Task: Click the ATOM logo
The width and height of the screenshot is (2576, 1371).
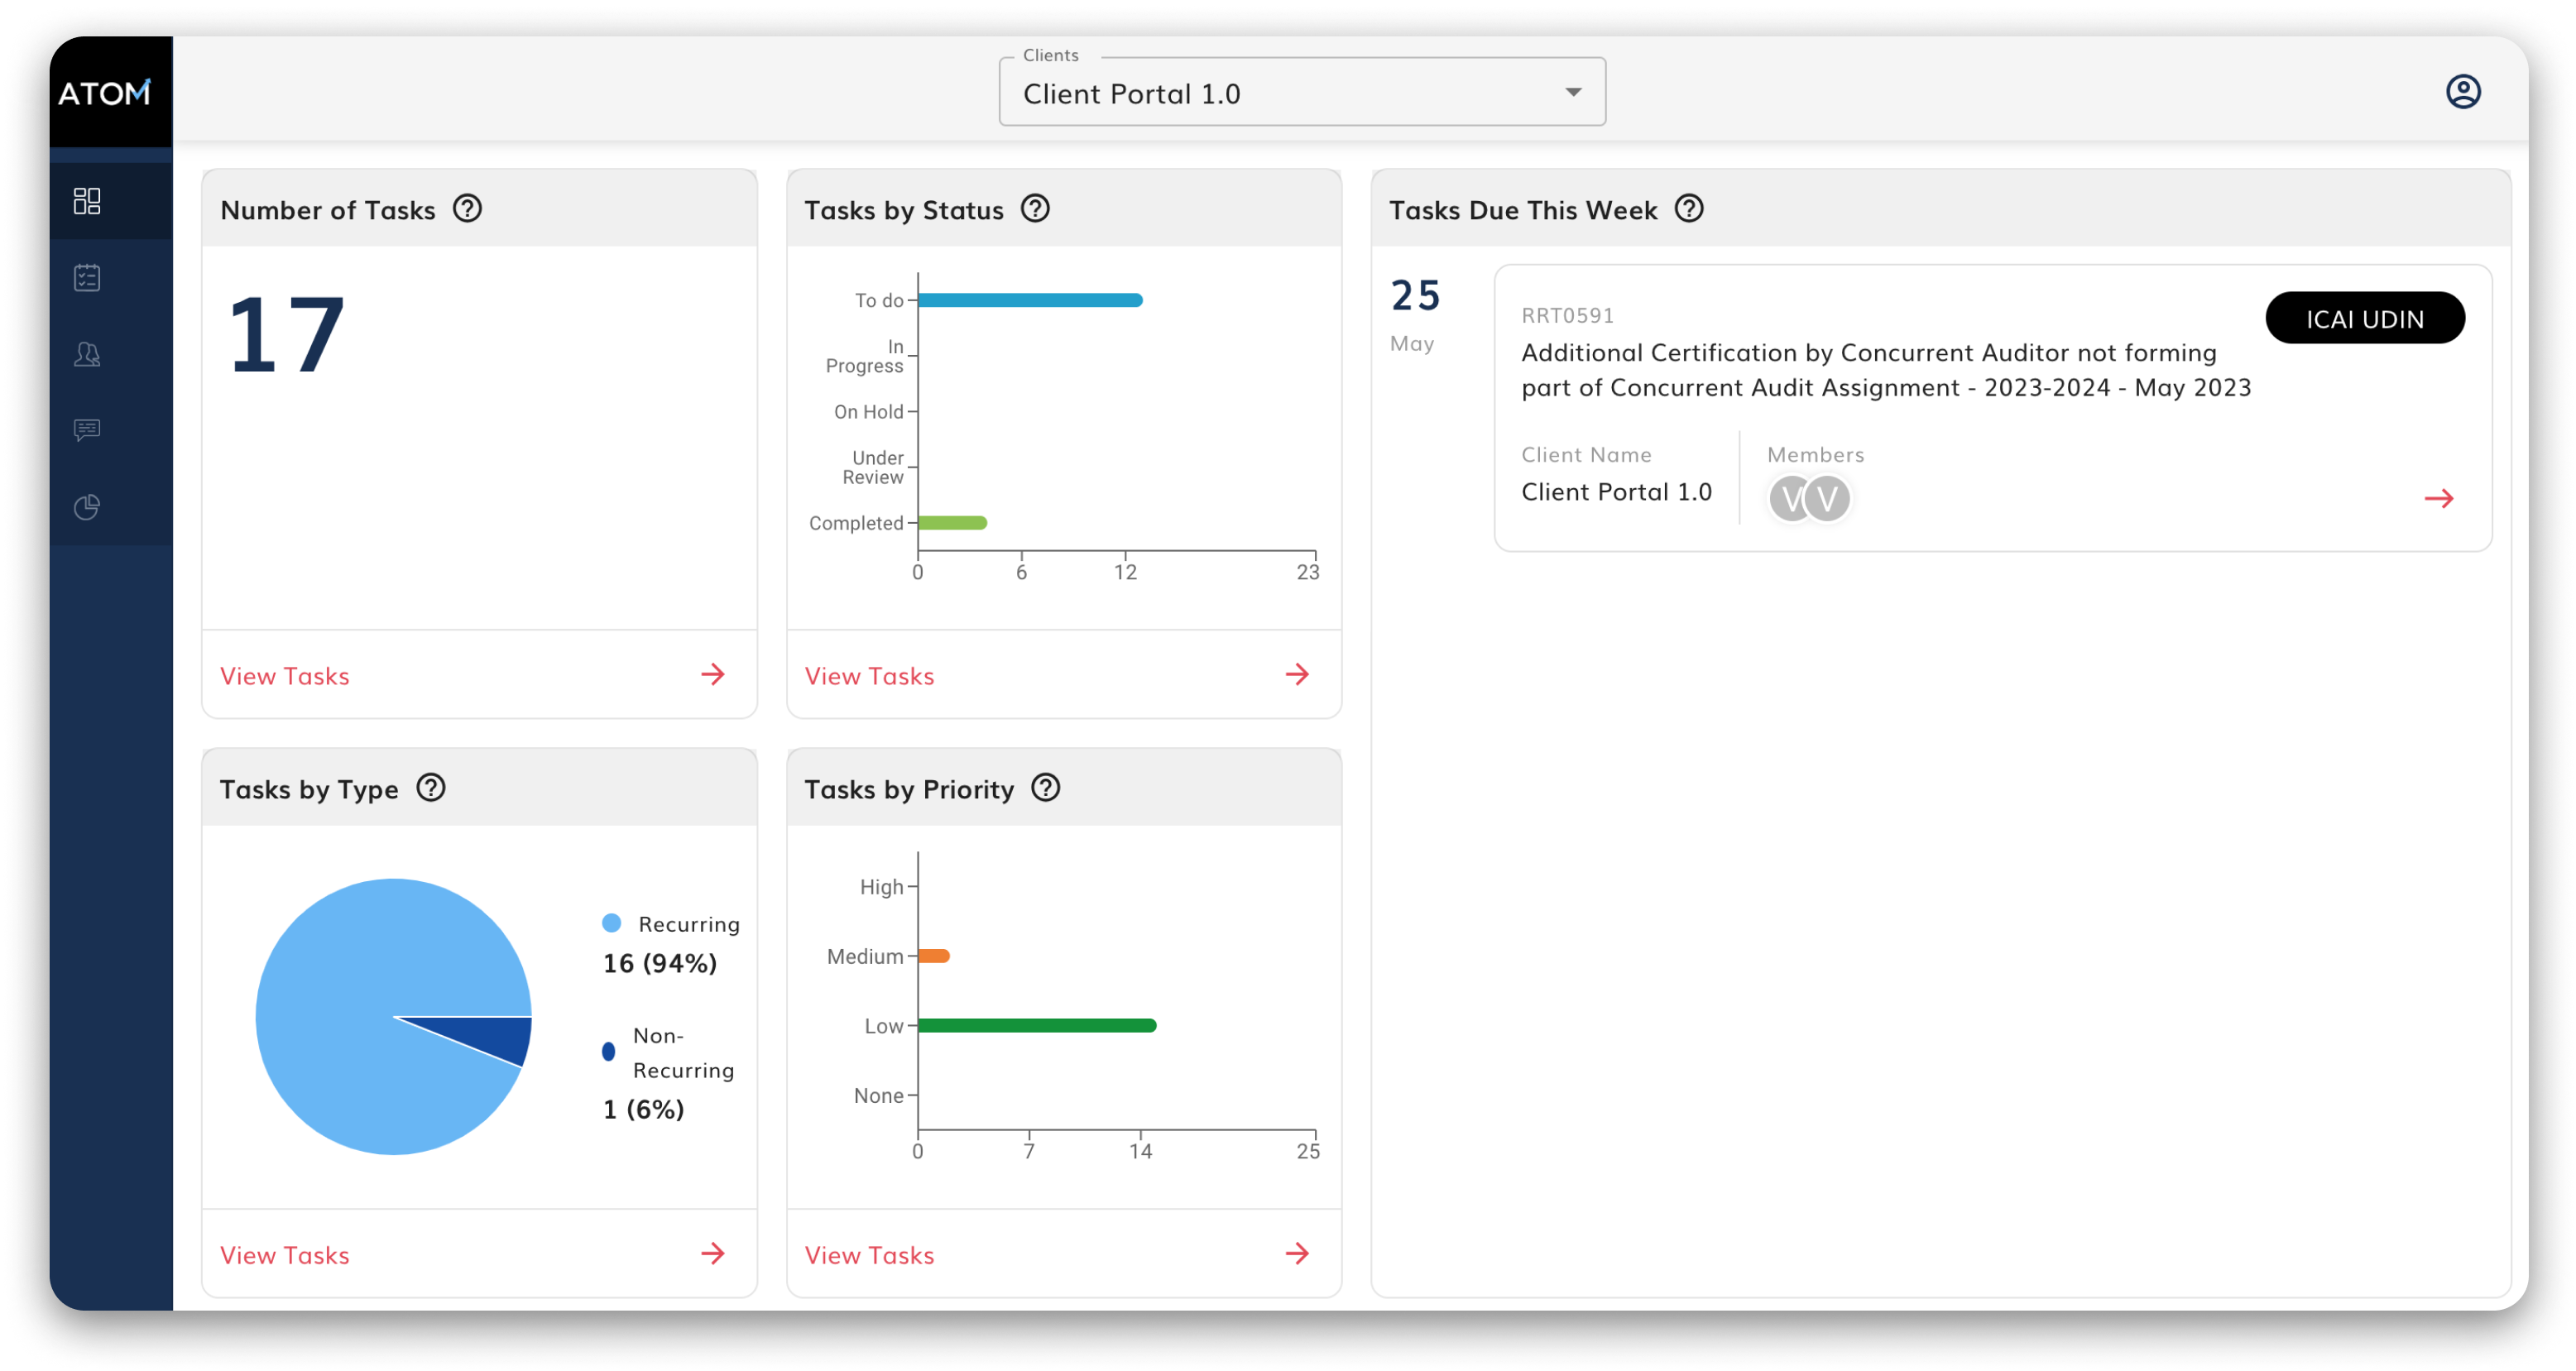Action: point(105,93)
